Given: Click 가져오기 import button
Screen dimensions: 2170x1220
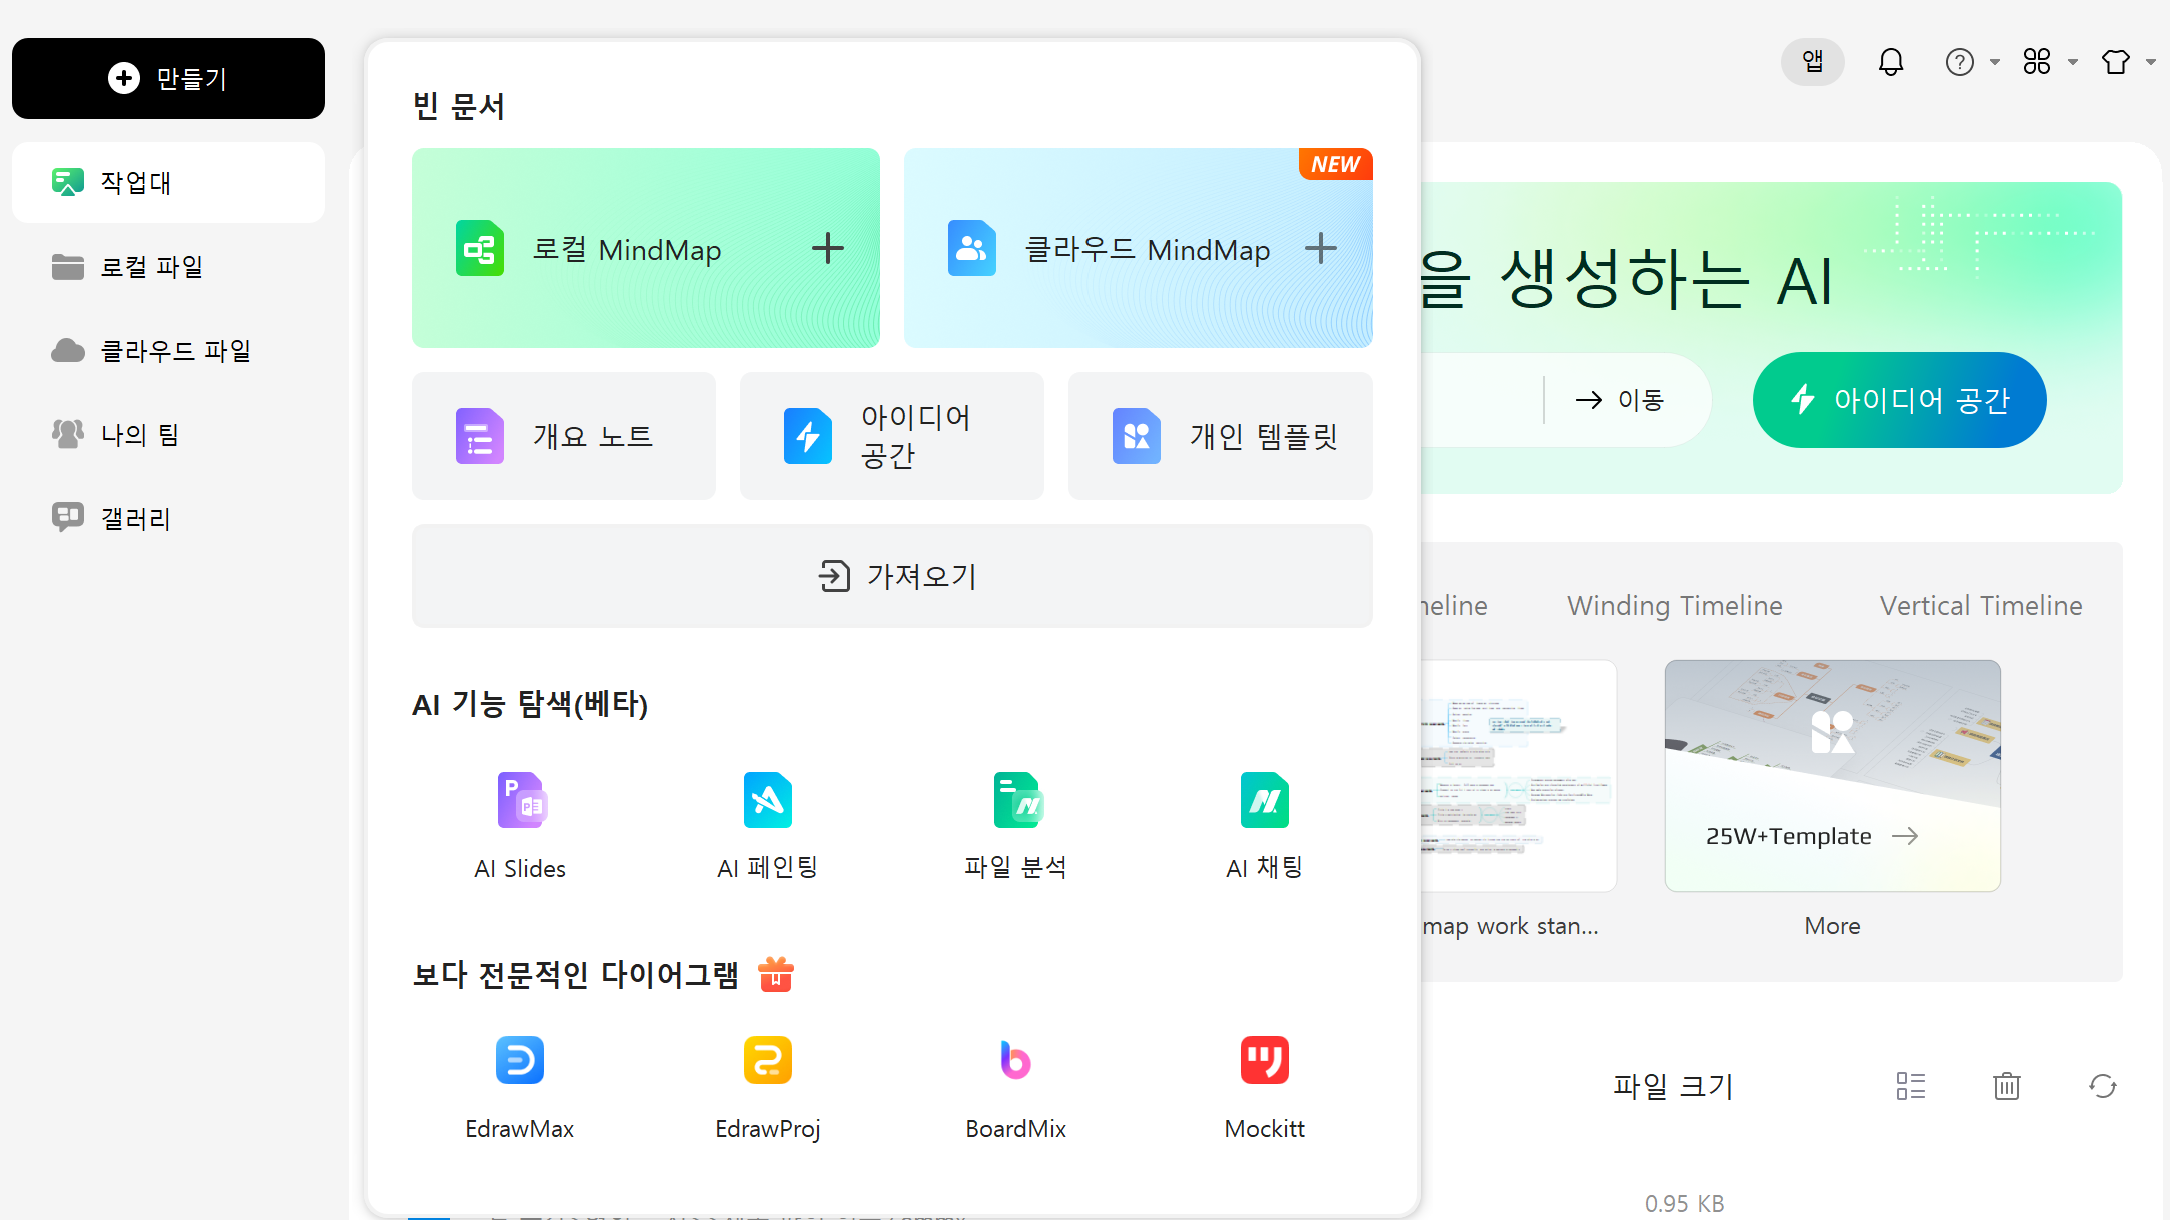Looking at the screenshot, I should tap(892, 576).
